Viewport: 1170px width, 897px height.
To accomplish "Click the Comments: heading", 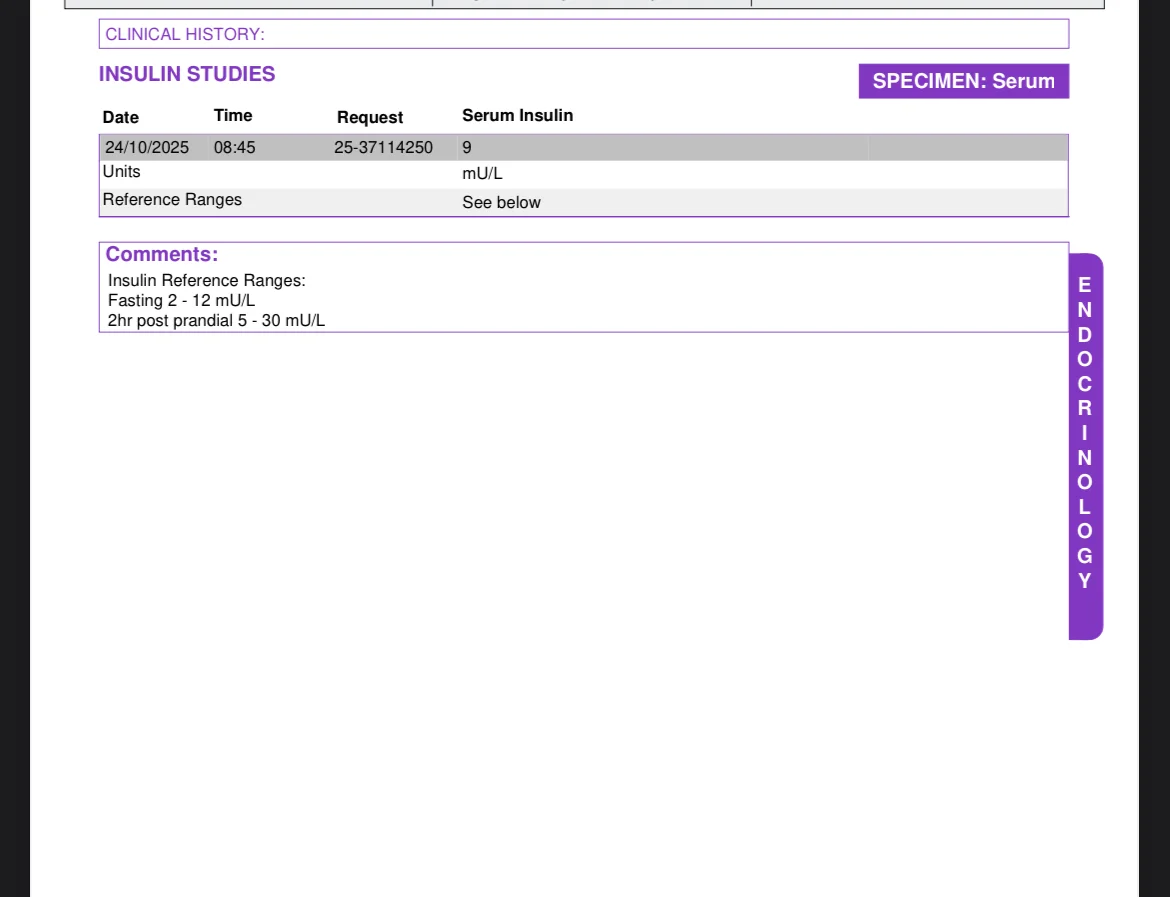I will [162, 254].
